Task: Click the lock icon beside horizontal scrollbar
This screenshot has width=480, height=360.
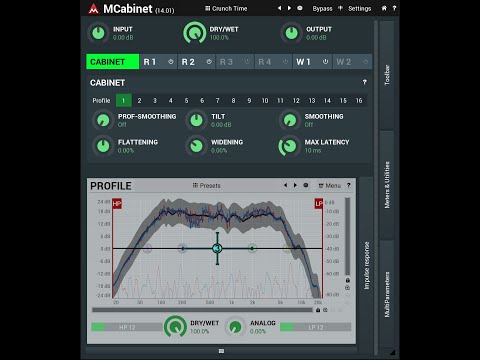Action: click(x=318, y=310)
